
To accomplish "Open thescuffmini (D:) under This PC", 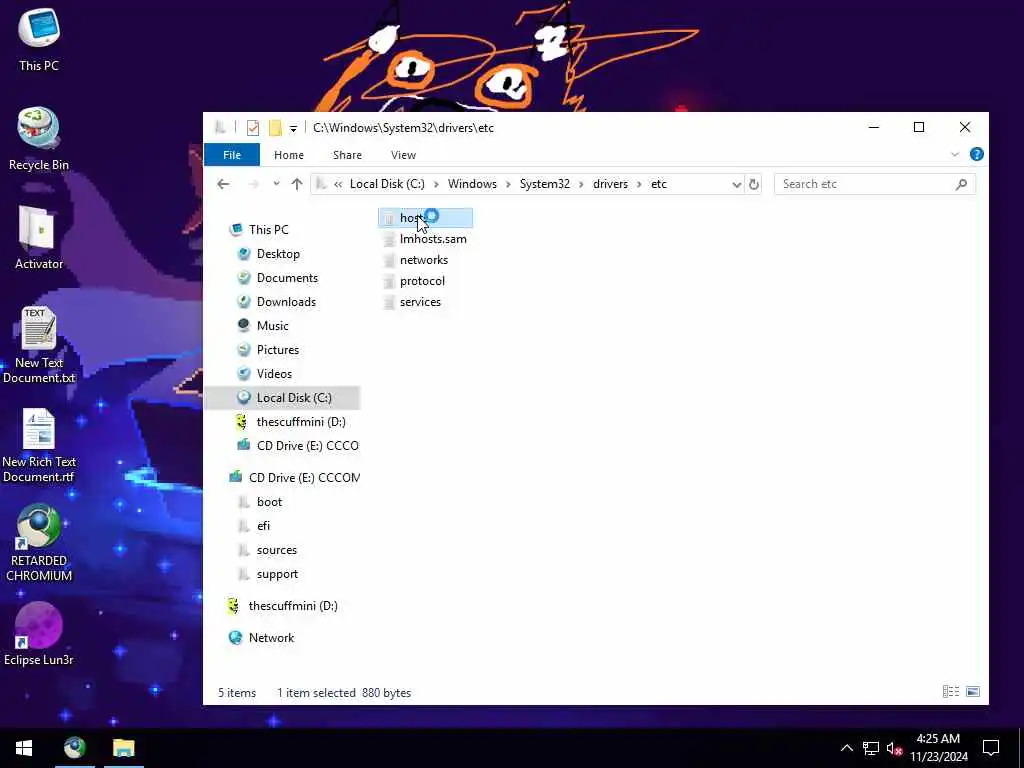I will [x=291, y=422].
